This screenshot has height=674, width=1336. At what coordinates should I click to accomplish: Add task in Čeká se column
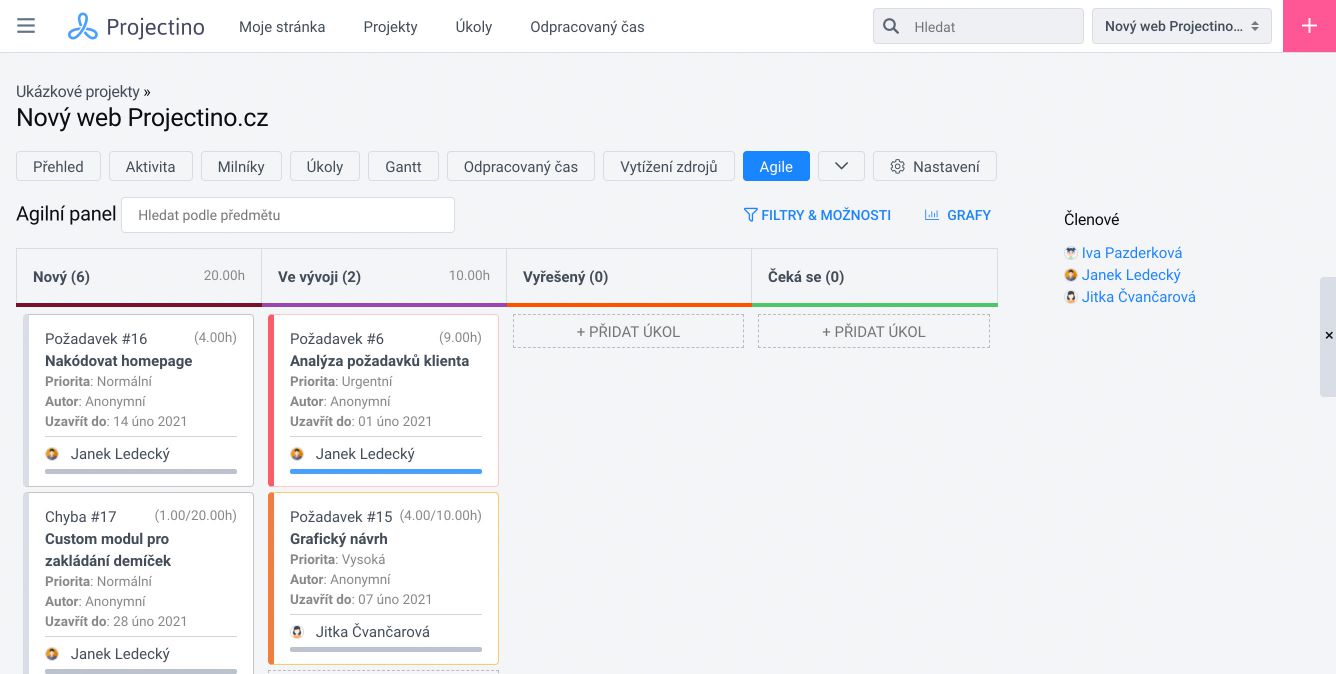[874, 331]
